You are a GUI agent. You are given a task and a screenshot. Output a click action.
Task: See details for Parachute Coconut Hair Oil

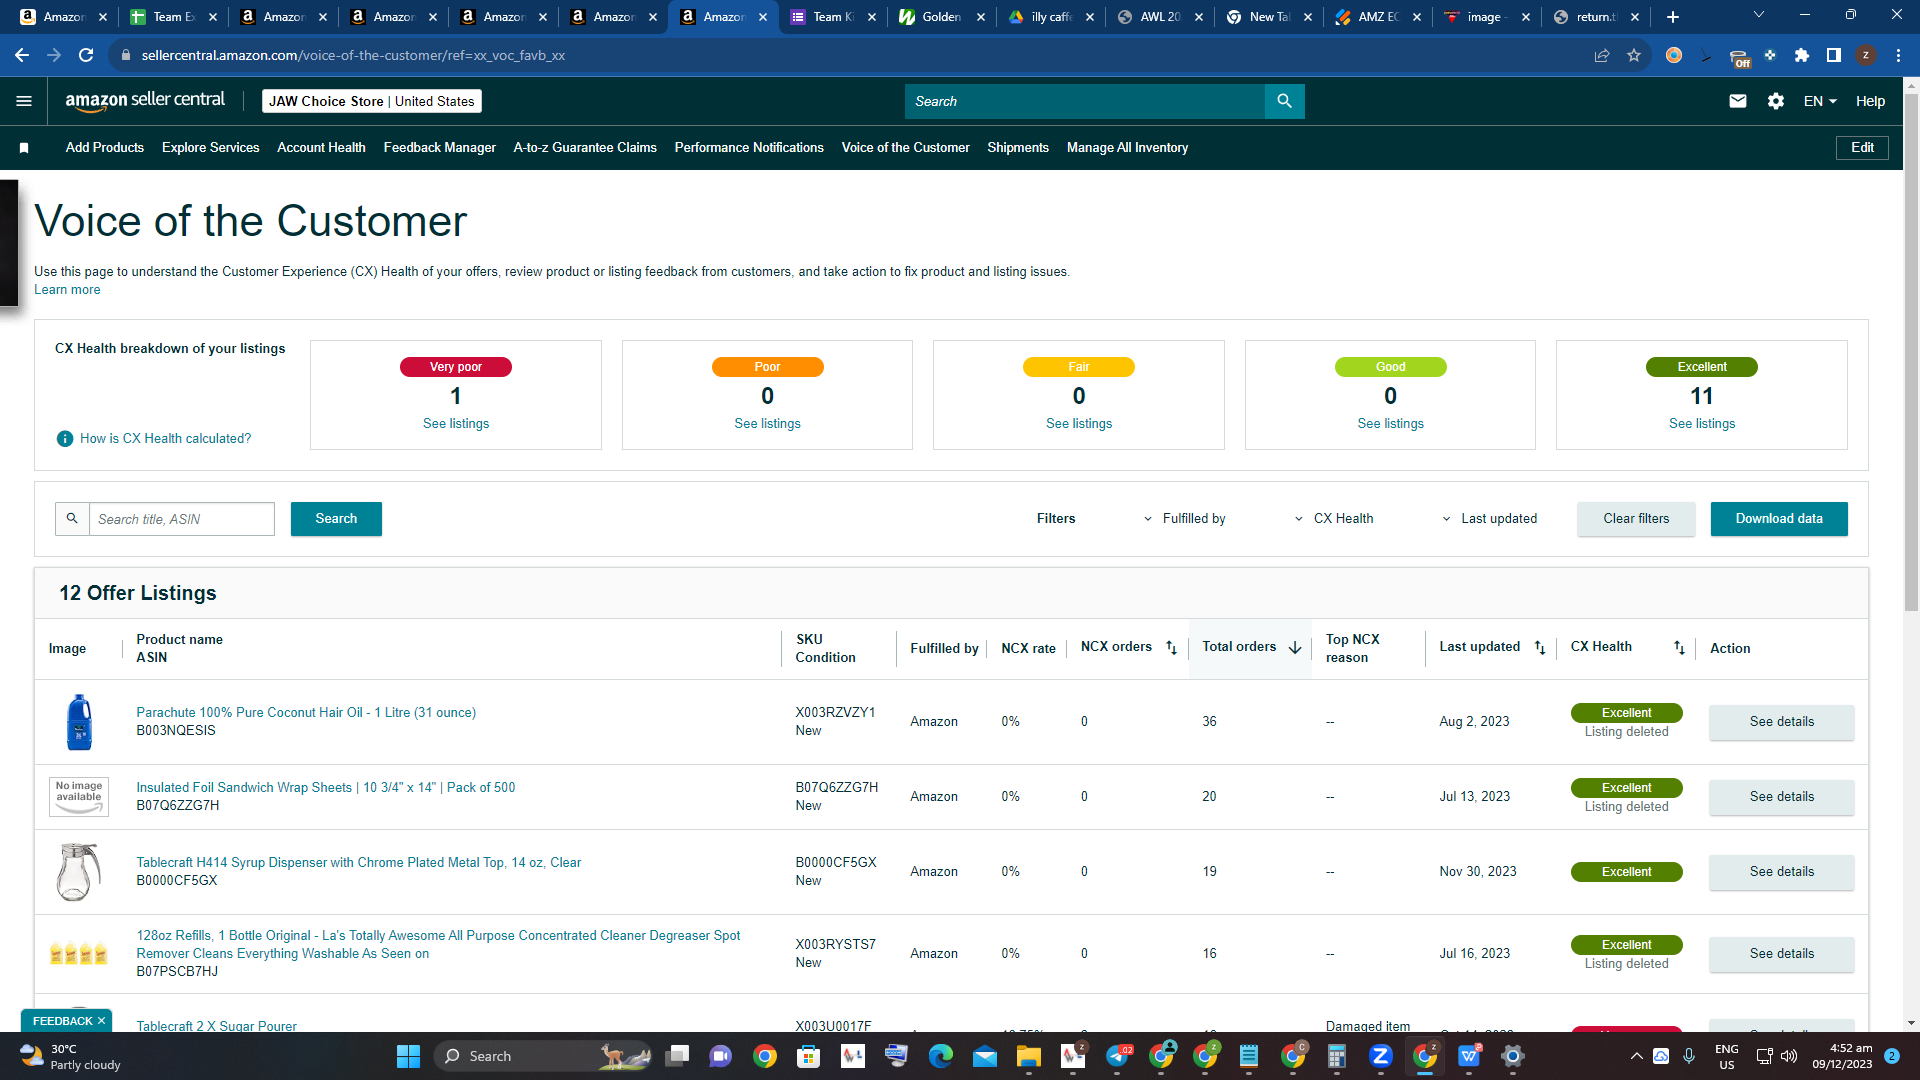[1781, 722]
